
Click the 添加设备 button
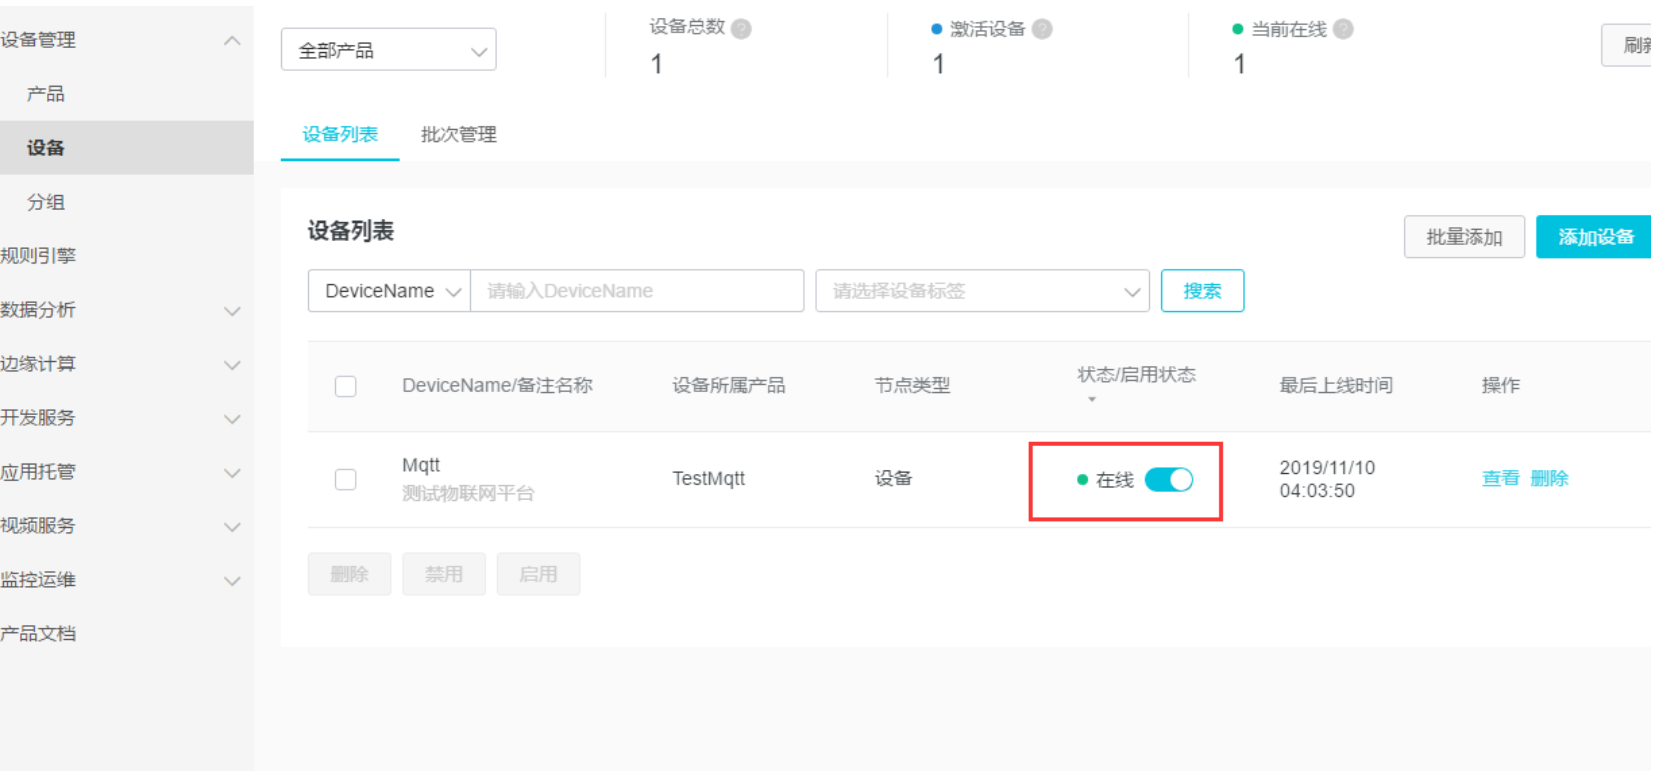pyautogui.click(x=1594, y=237)
